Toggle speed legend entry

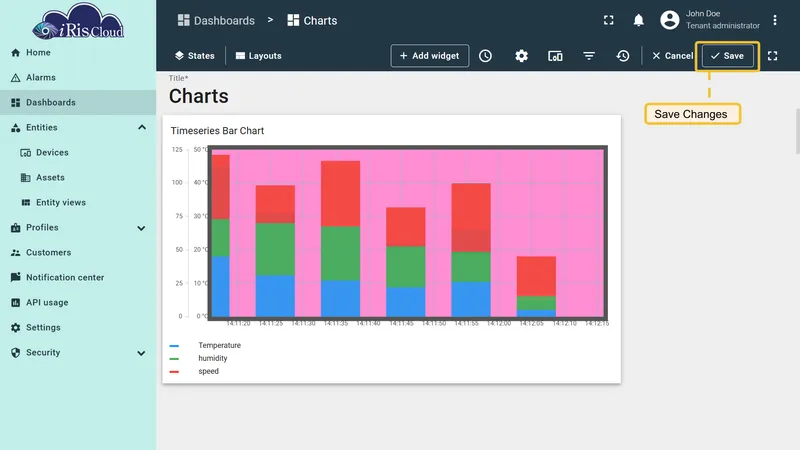(x=208, y=371)
